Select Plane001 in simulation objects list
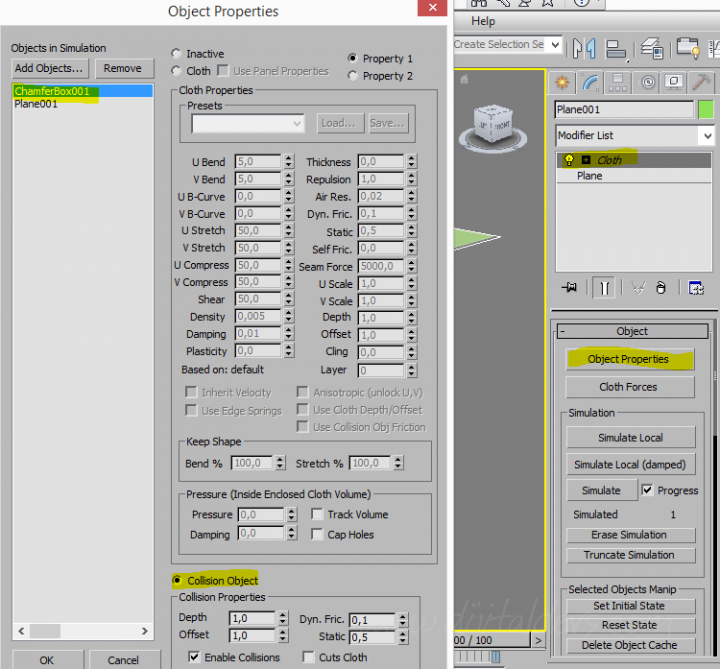Image resolution: width=720 pixels, height=669 pixels. point(36,104)
